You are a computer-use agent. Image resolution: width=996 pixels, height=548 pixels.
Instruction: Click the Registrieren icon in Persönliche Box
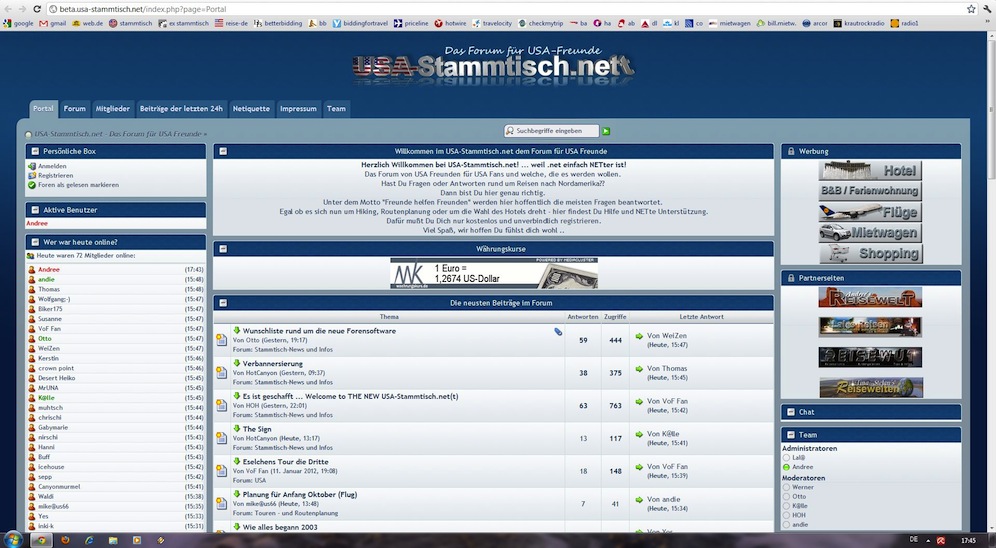32,175
